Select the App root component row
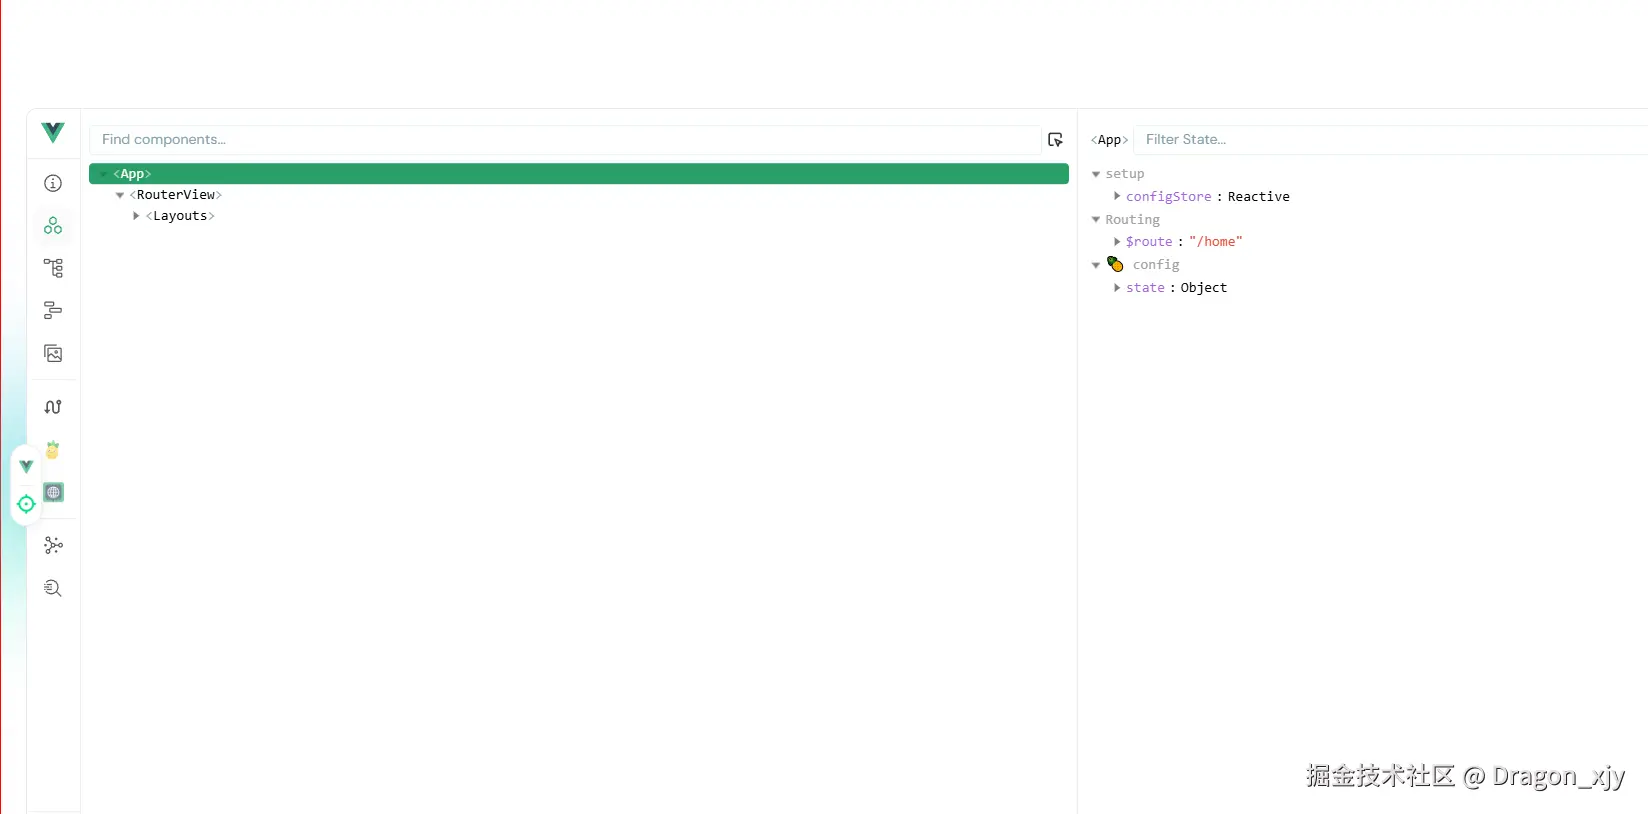 point(578,174)
